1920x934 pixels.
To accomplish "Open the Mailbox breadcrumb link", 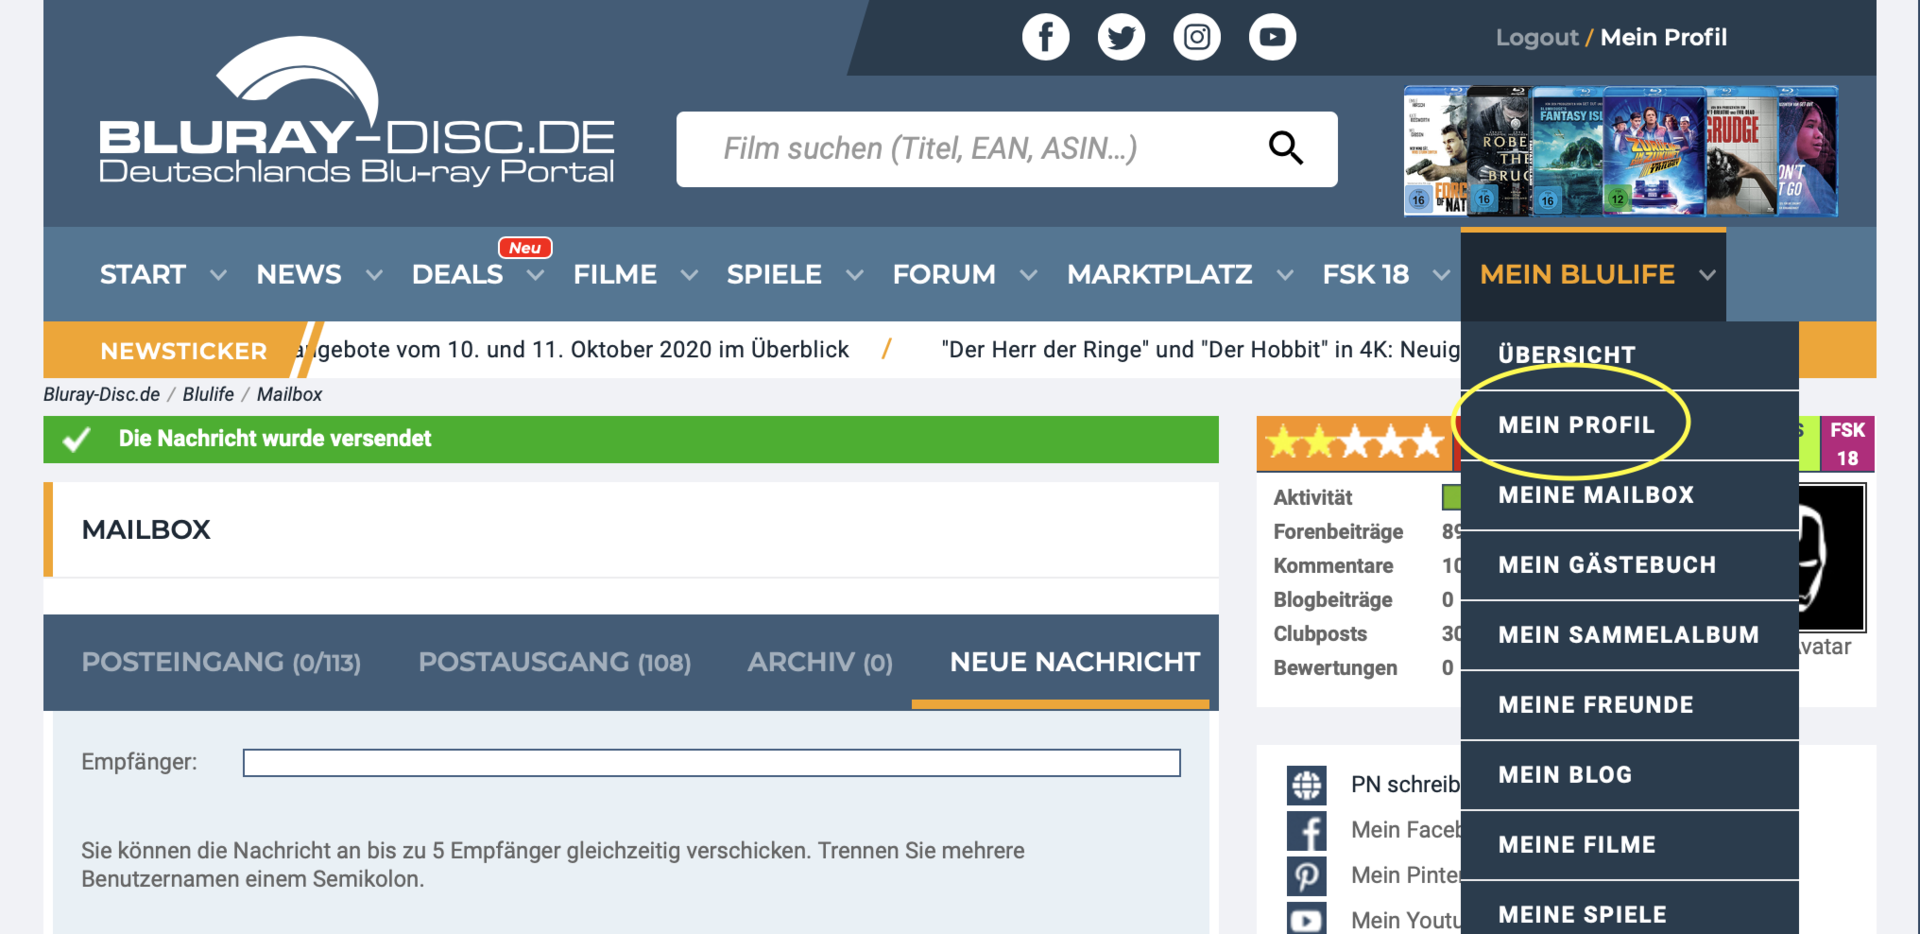I will click(289, 394).
